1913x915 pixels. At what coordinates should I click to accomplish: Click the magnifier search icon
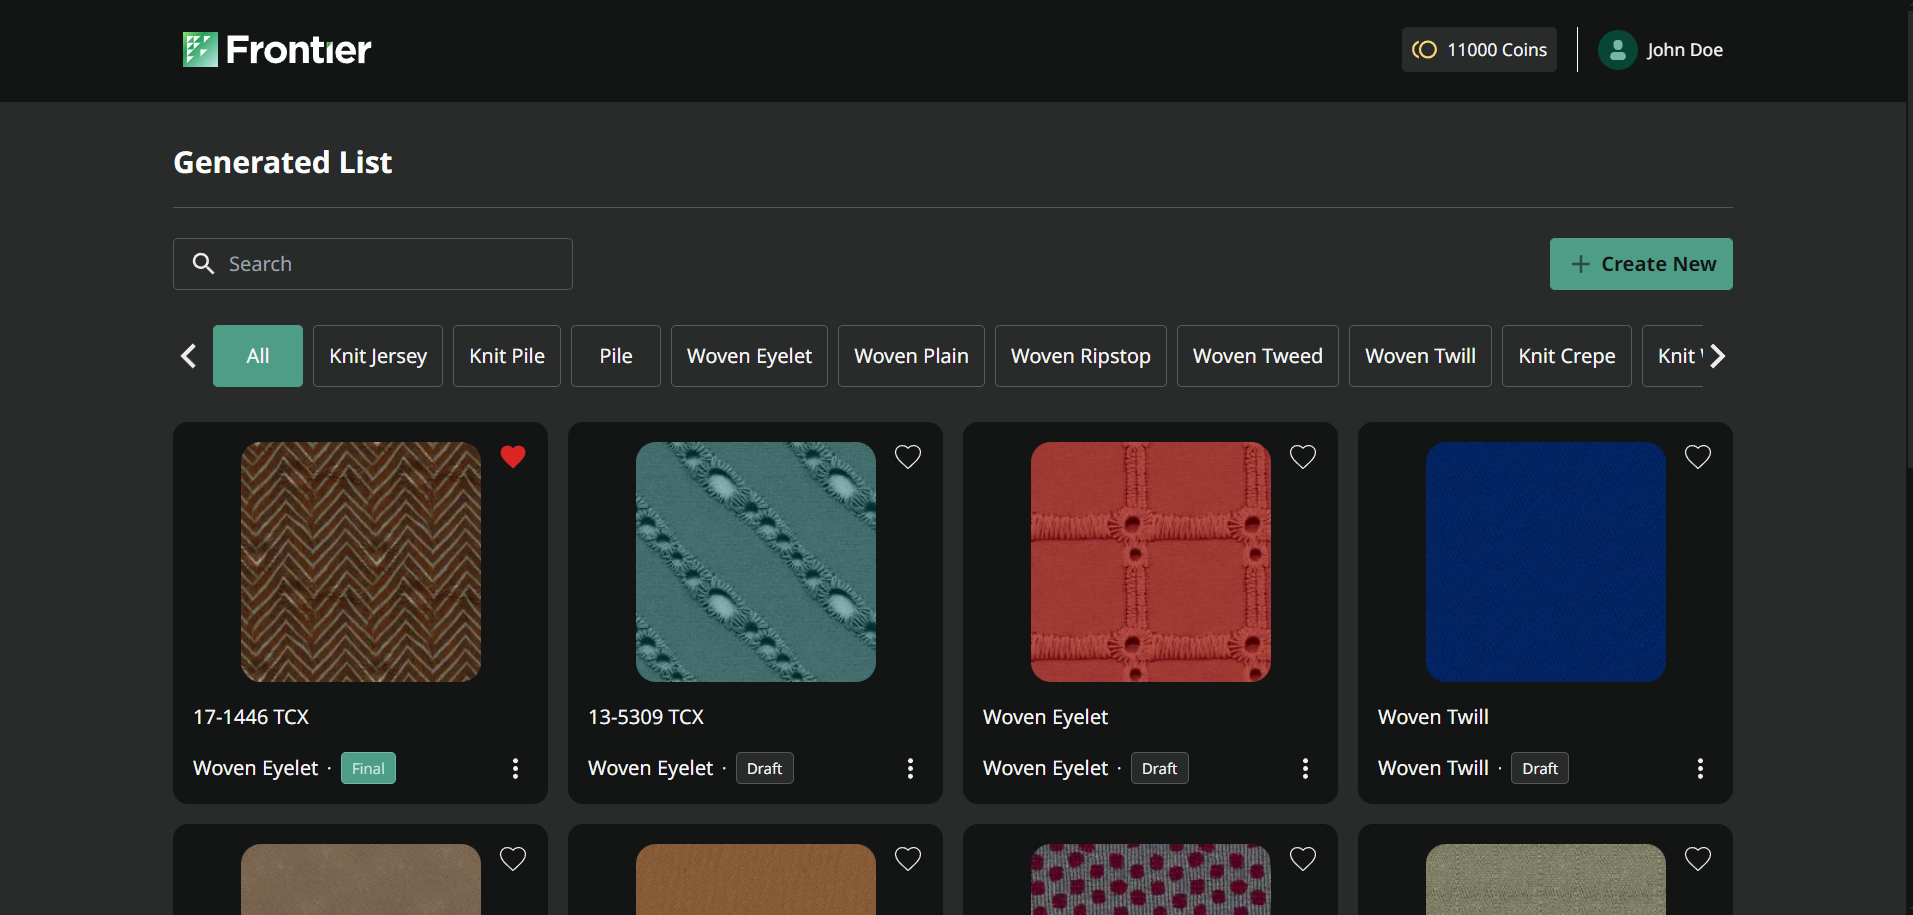pyautogui.click(x=203, y=263)
